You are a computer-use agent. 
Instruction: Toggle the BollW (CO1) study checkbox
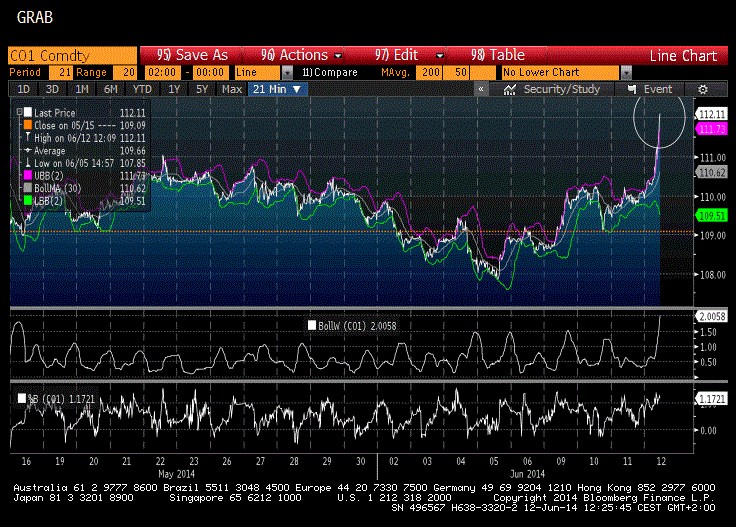[x=308, y=323]
